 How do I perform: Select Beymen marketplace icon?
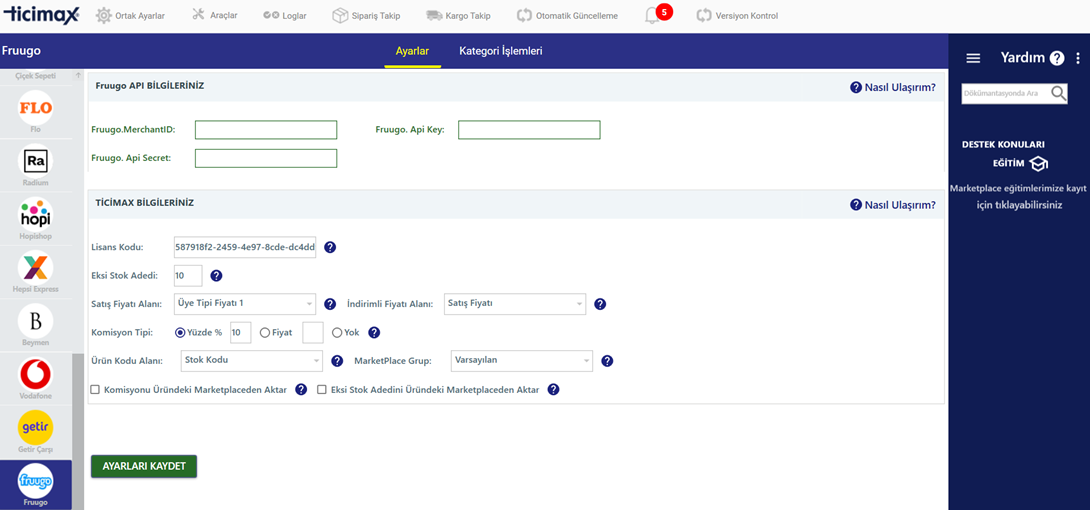[35, 322]
